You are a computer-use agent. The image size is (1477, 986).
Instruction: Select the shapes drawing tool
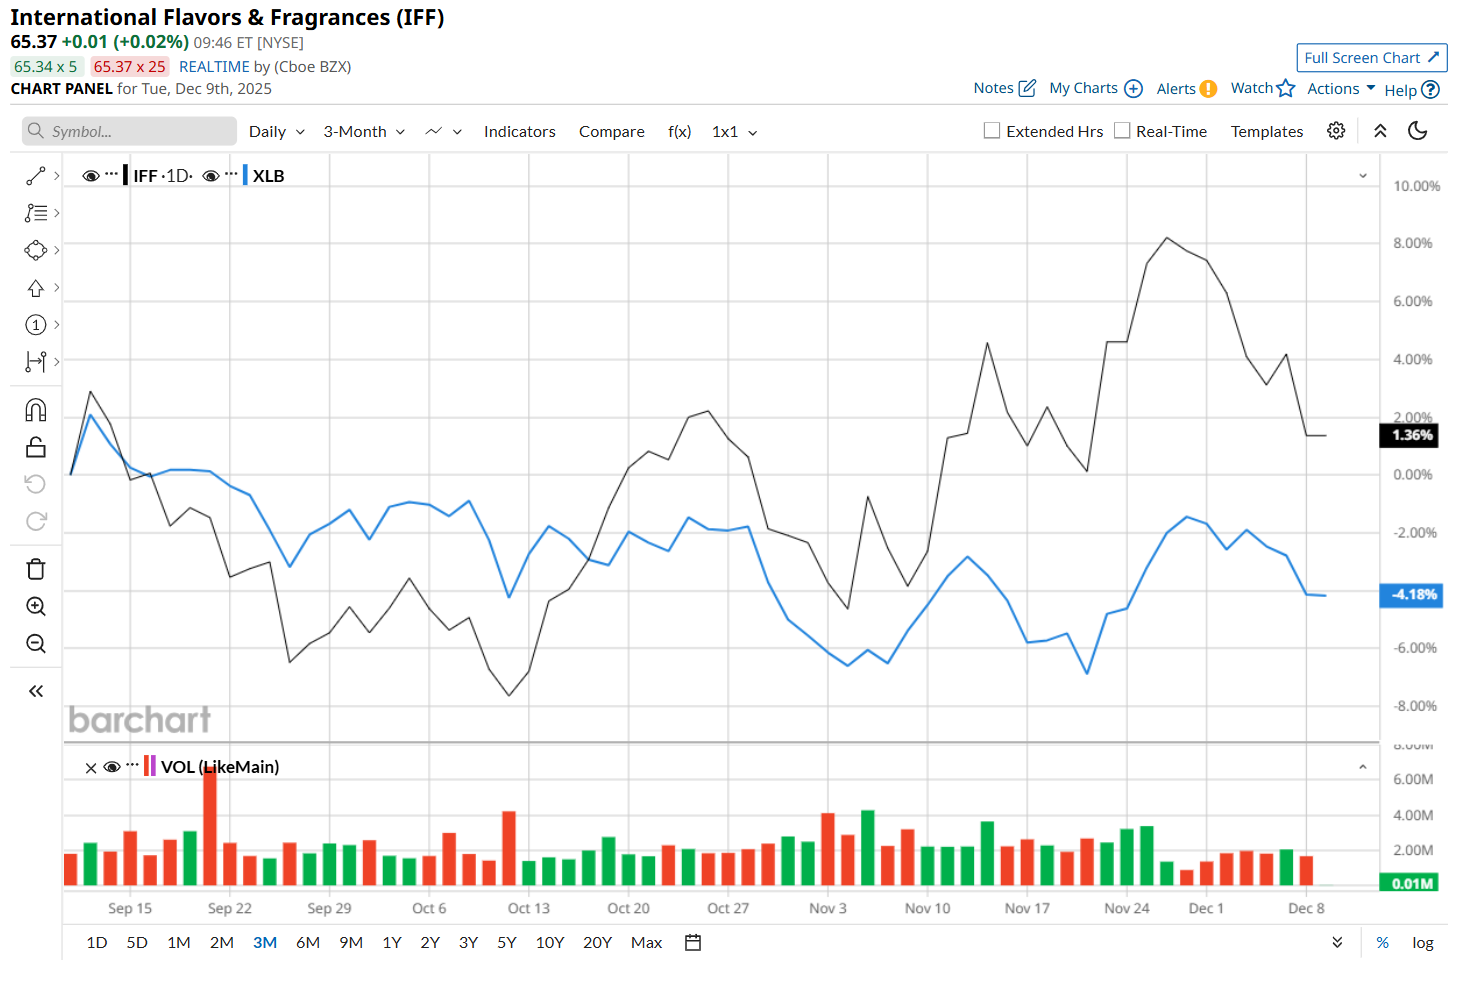coord(36,250)
